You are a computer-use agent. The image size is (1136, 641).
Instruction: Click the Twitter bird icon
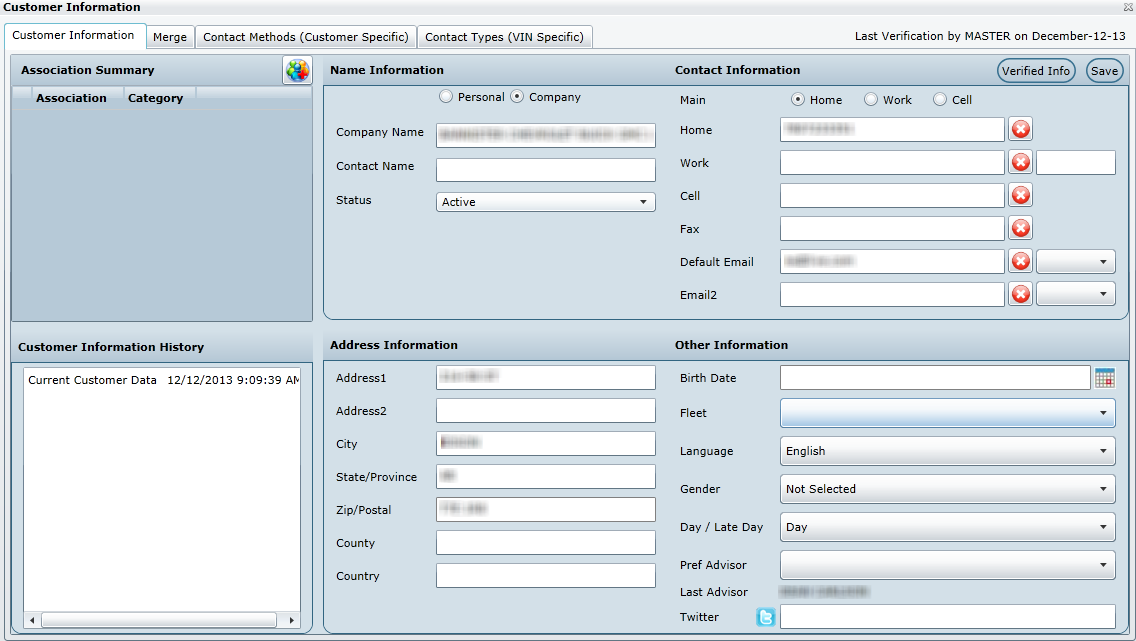click(x=765, y=617)
